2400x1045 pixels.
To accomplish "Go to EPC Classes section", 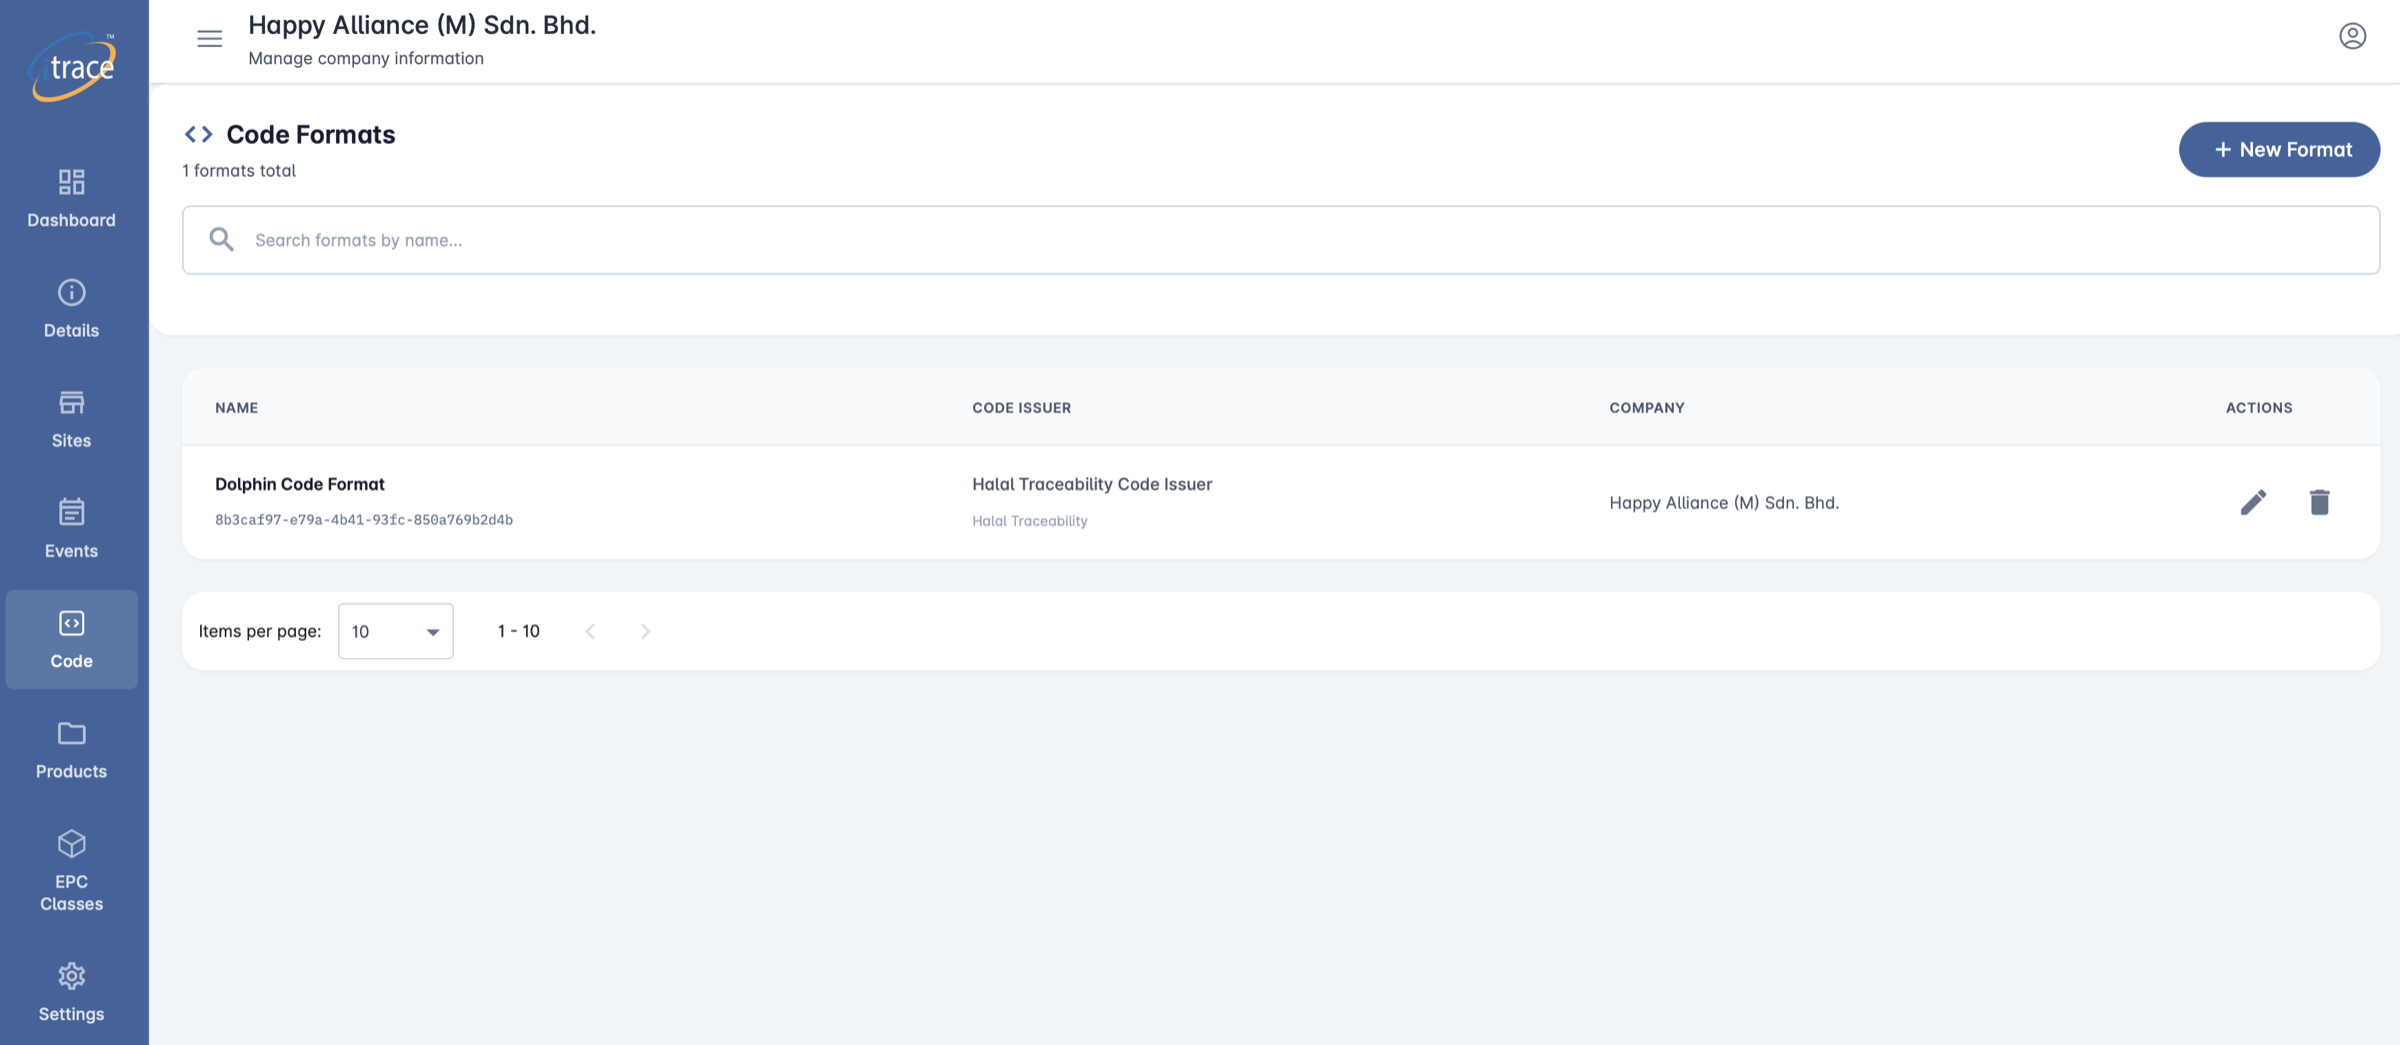I will (x=71, y=871).
